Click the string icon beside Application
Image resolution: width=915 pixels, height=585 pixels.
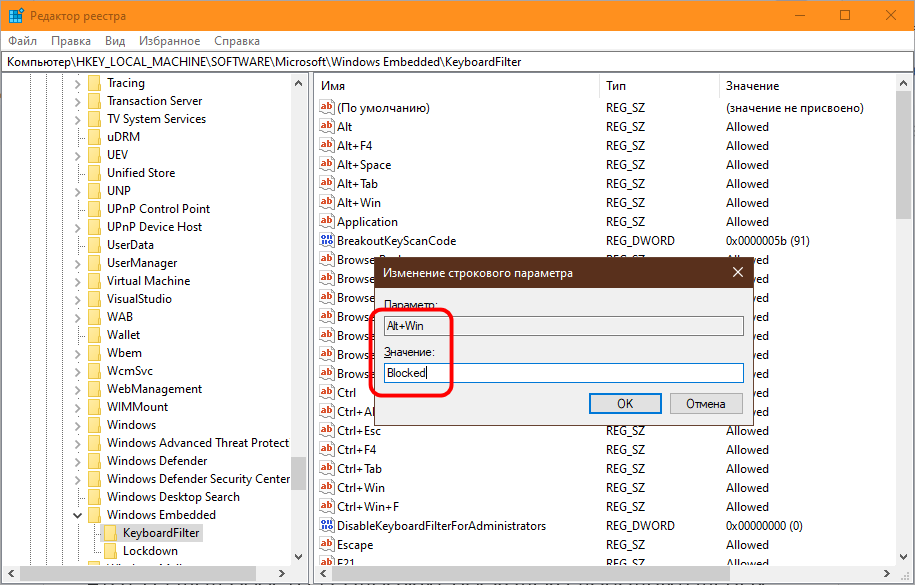[x=327, y=221]
